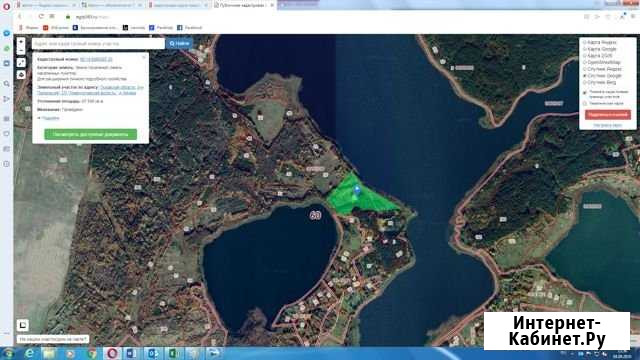The image size is (640, 360).
Task: Focus the cadastral number search field
Action: pyautogui.click(x=98, y=43)
